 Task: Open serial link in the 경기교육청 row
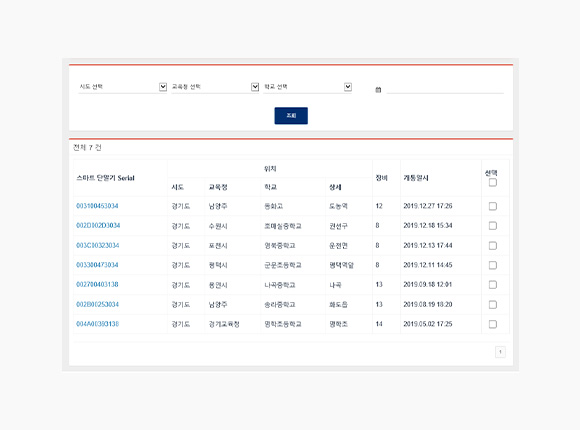pyautogui.click(x=98, y=324)
